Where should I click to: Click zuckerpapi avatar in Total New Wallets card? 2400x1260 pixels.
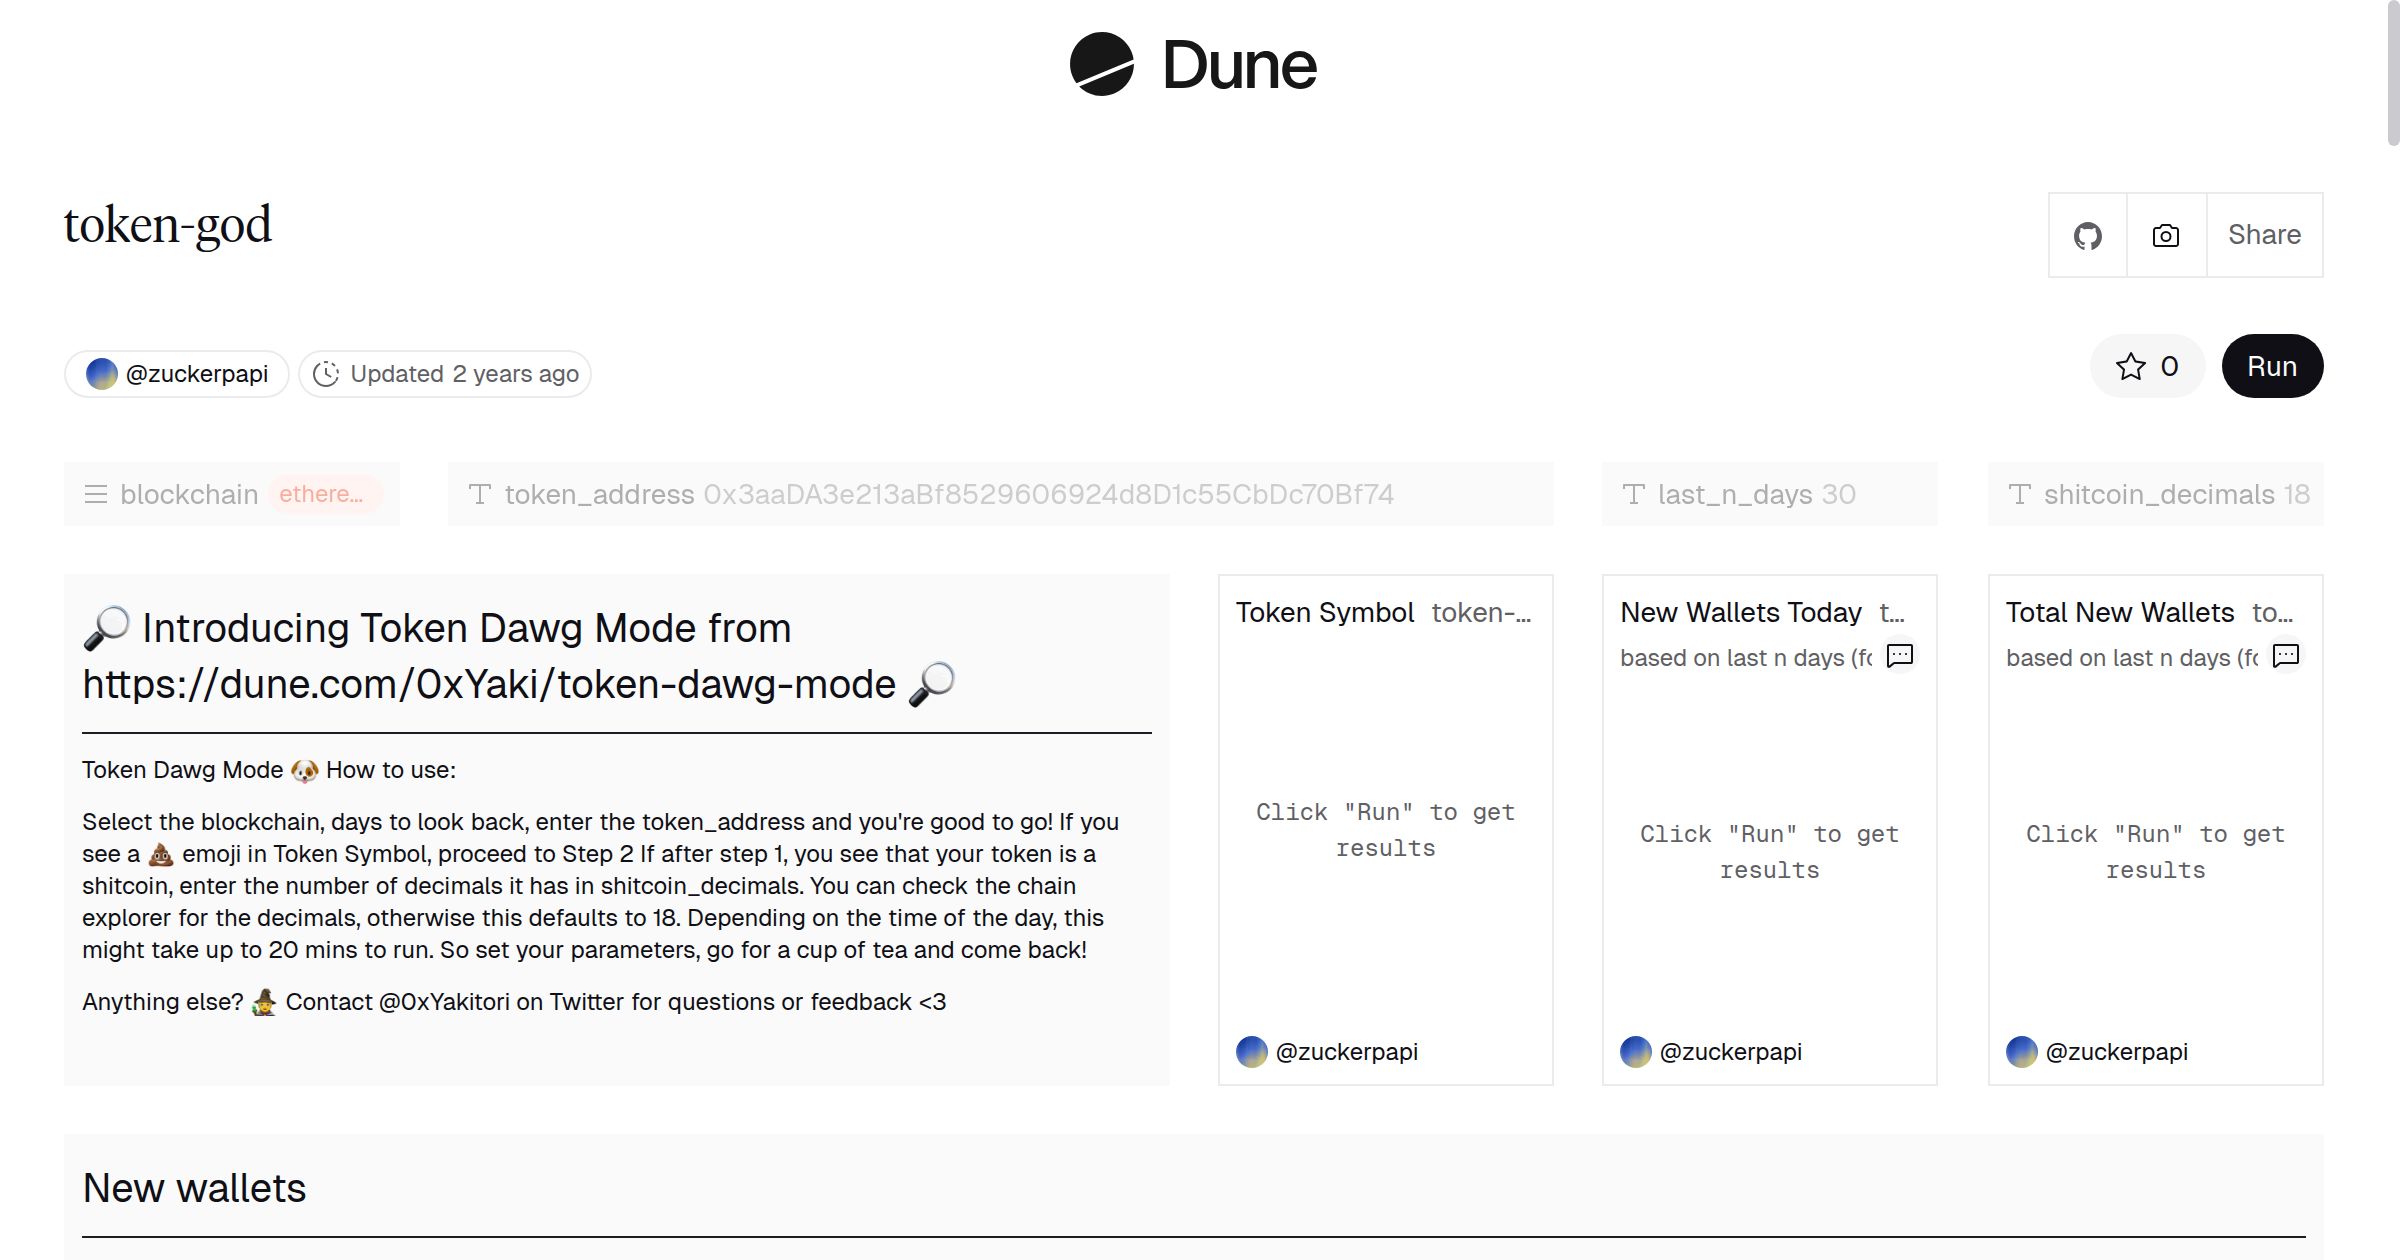[2022, 1052]
